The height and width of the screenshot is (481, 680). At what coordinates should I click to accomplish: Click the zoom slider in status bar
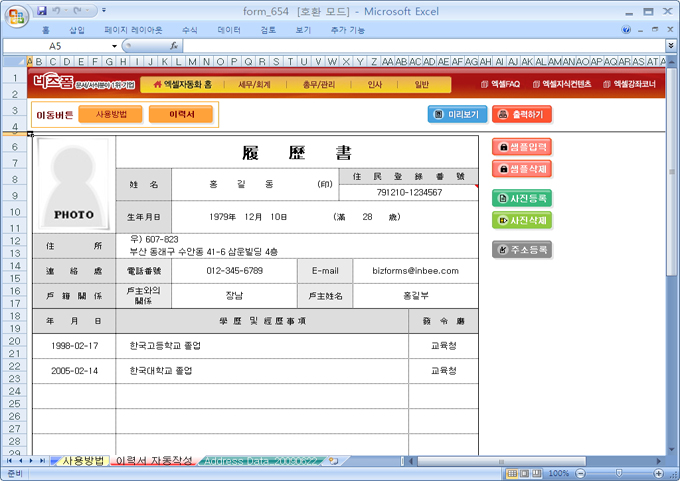tap(616, 473)
